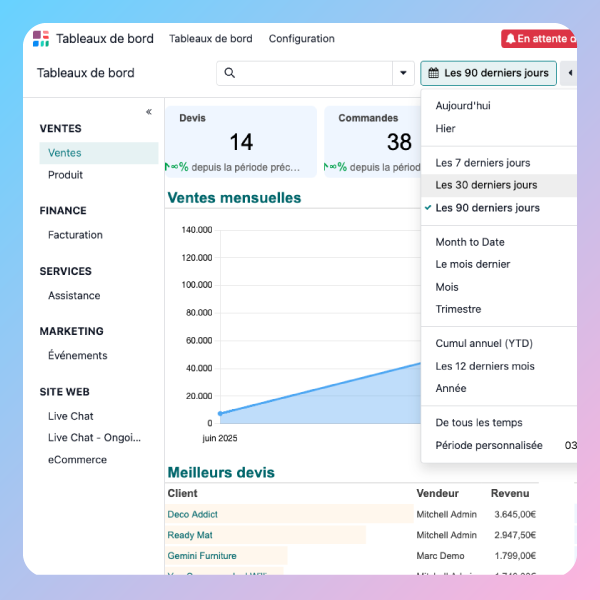600x600 pixels.
Task: Click the red bell notification badge
Action: click(540, 39)
